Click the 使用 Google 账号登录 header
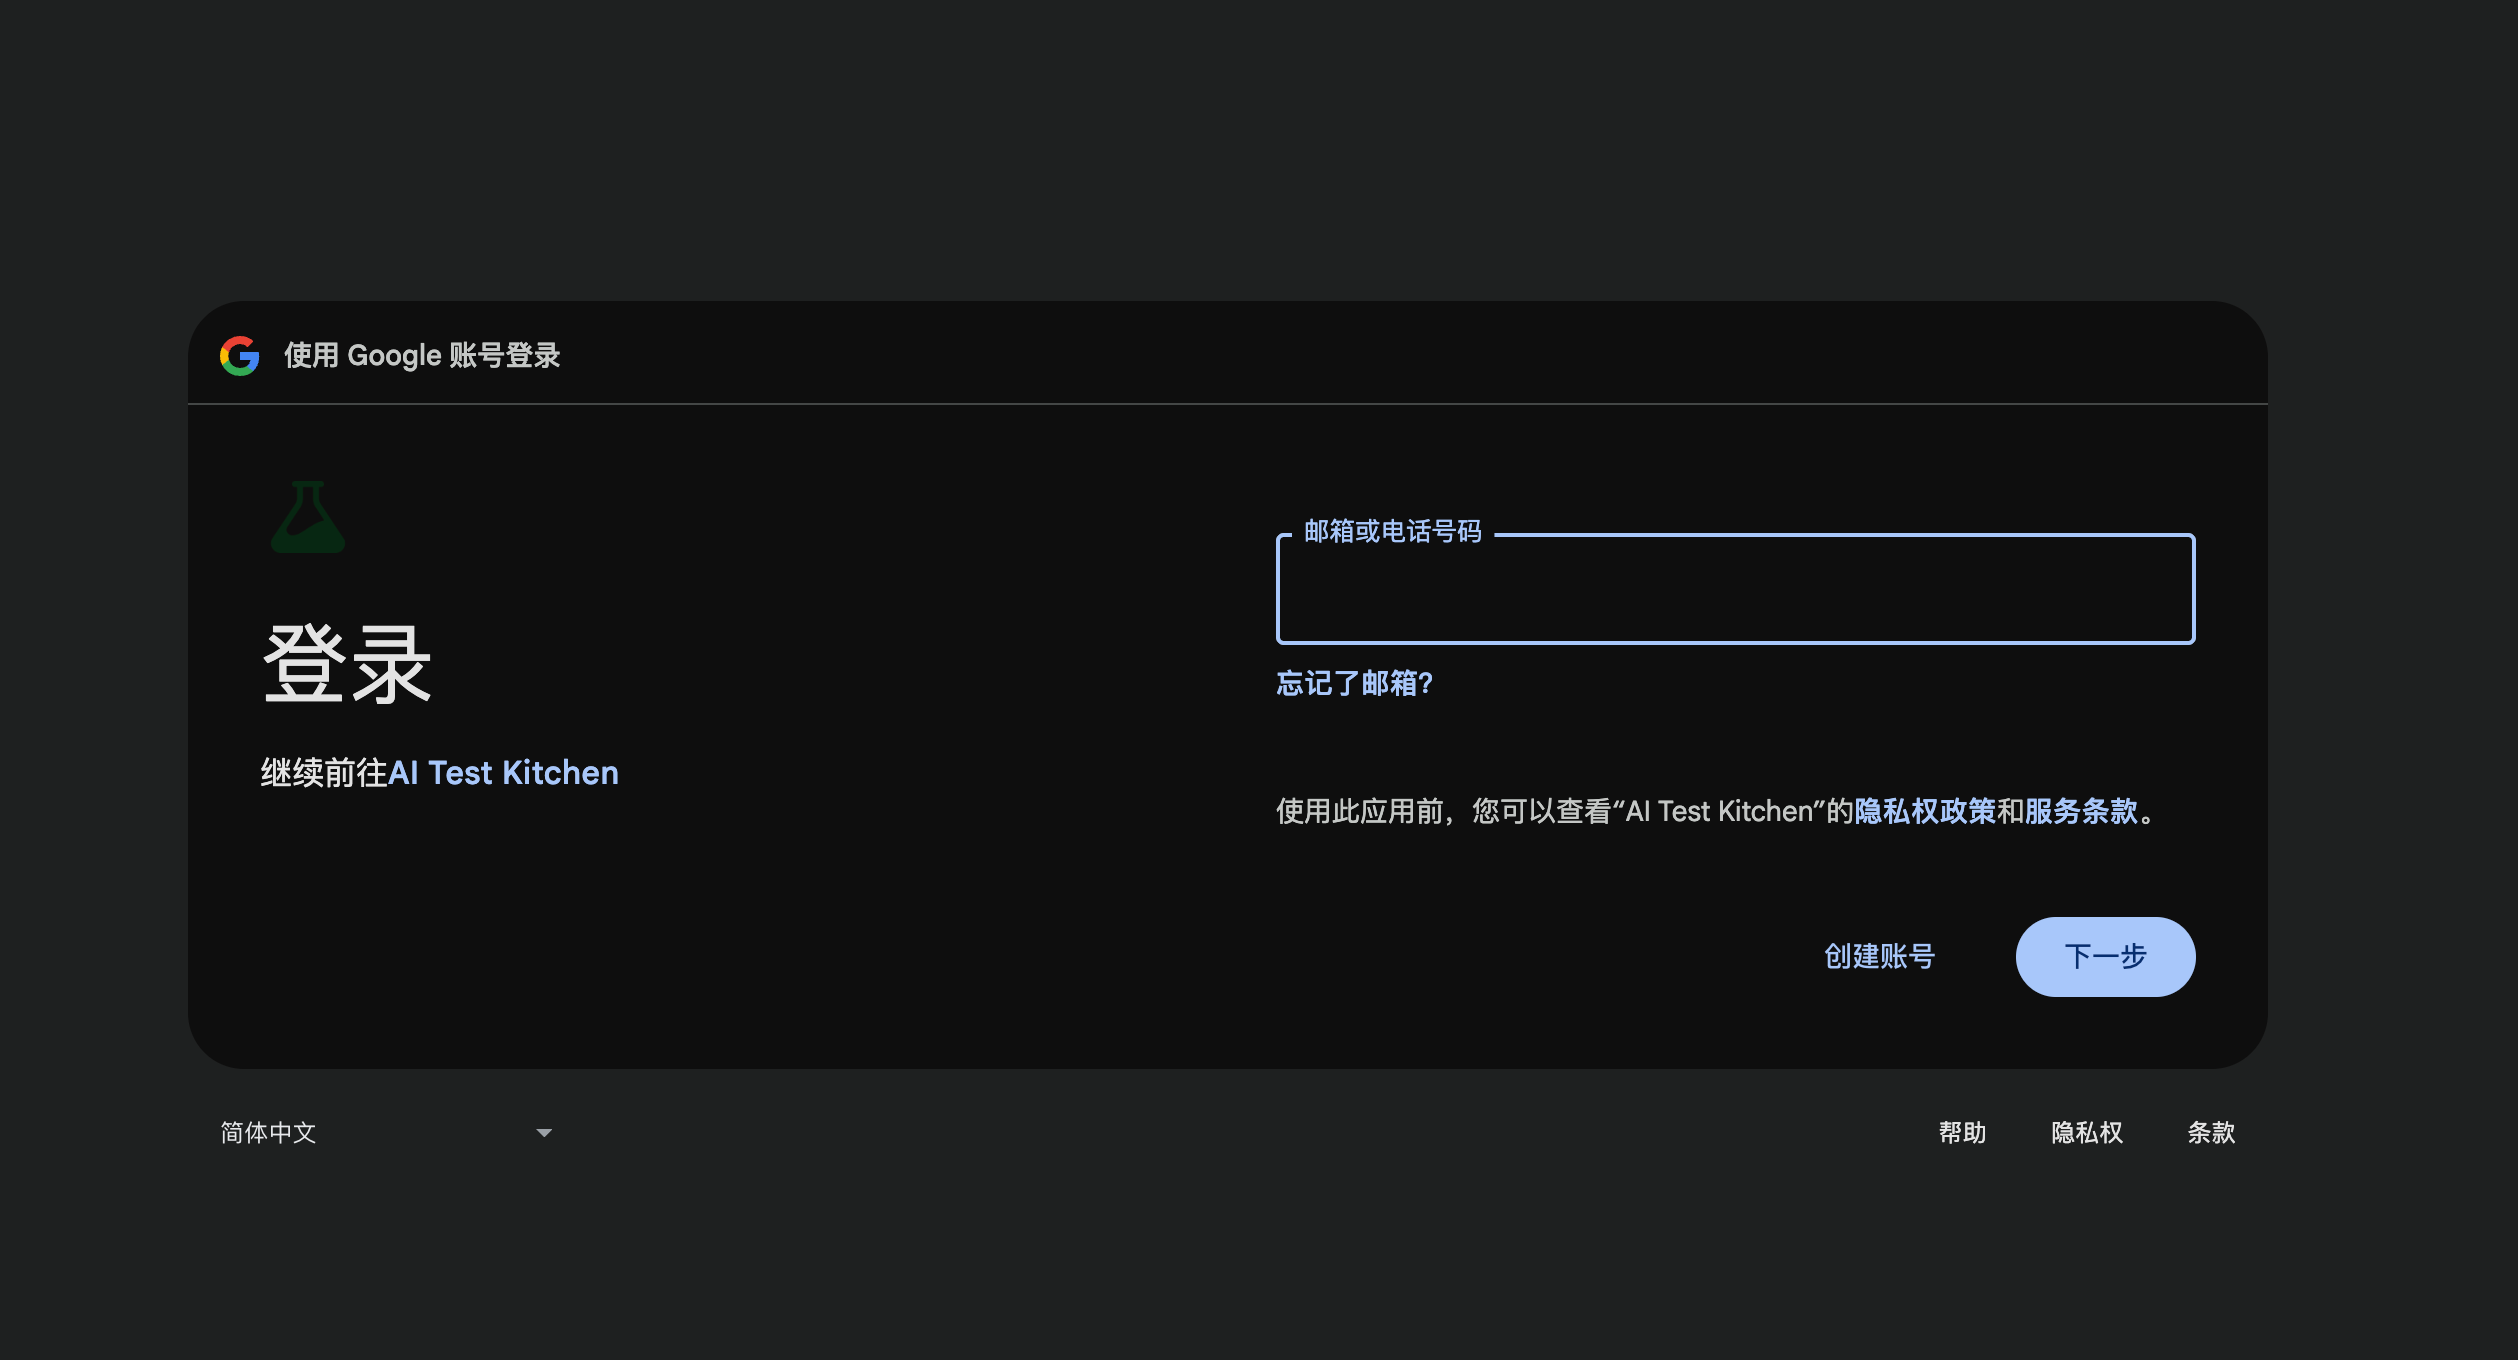This screenshot has width=2518, height=1360. pos(422,356)
